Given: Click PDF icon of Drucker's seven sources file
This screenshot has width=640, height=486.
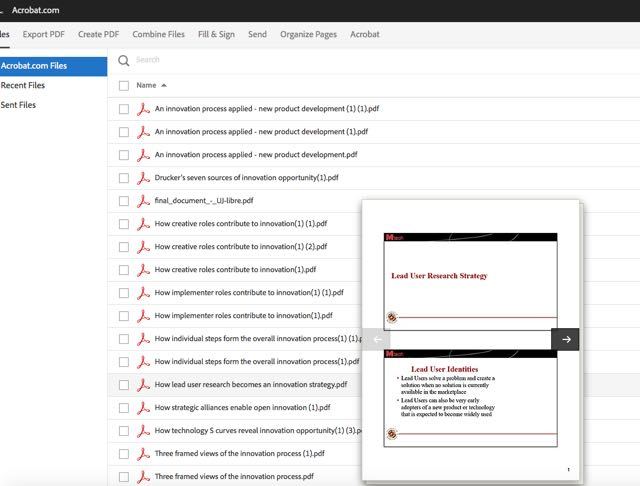Looking at the screenshot, I should [143, 178].
